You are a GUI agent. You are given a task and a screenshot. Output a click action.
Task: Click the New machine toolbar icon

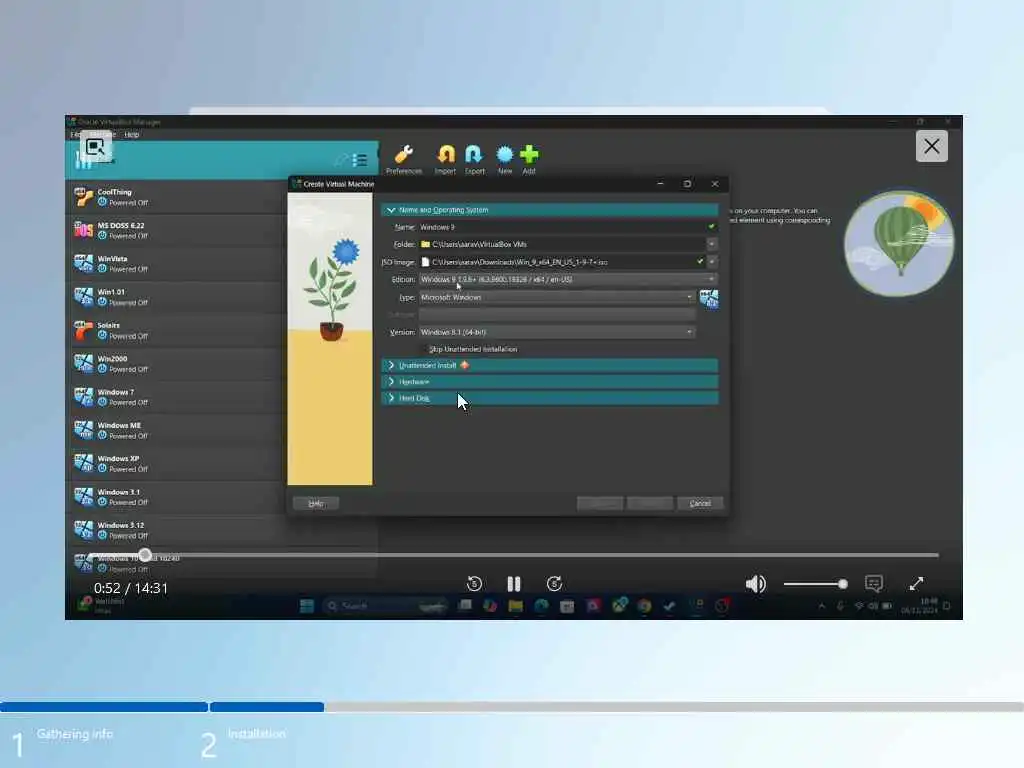coord(505,159)
